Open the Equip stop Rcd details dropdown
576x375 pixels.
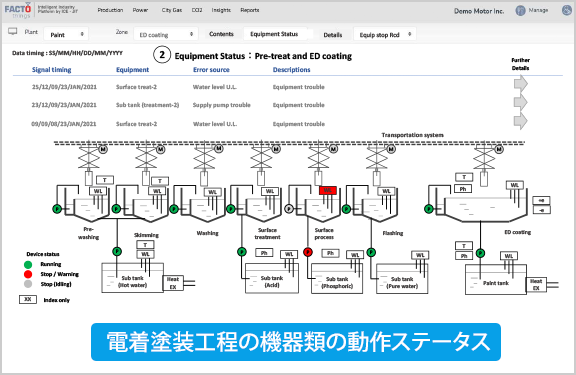385,35
